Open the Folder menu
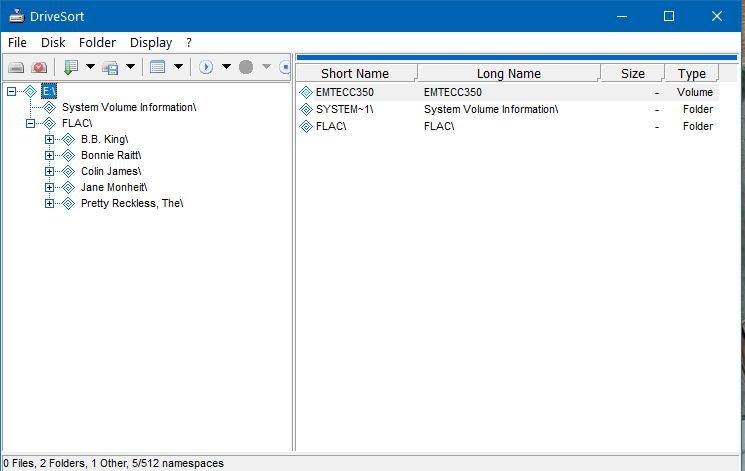 [x=97, y=43]
